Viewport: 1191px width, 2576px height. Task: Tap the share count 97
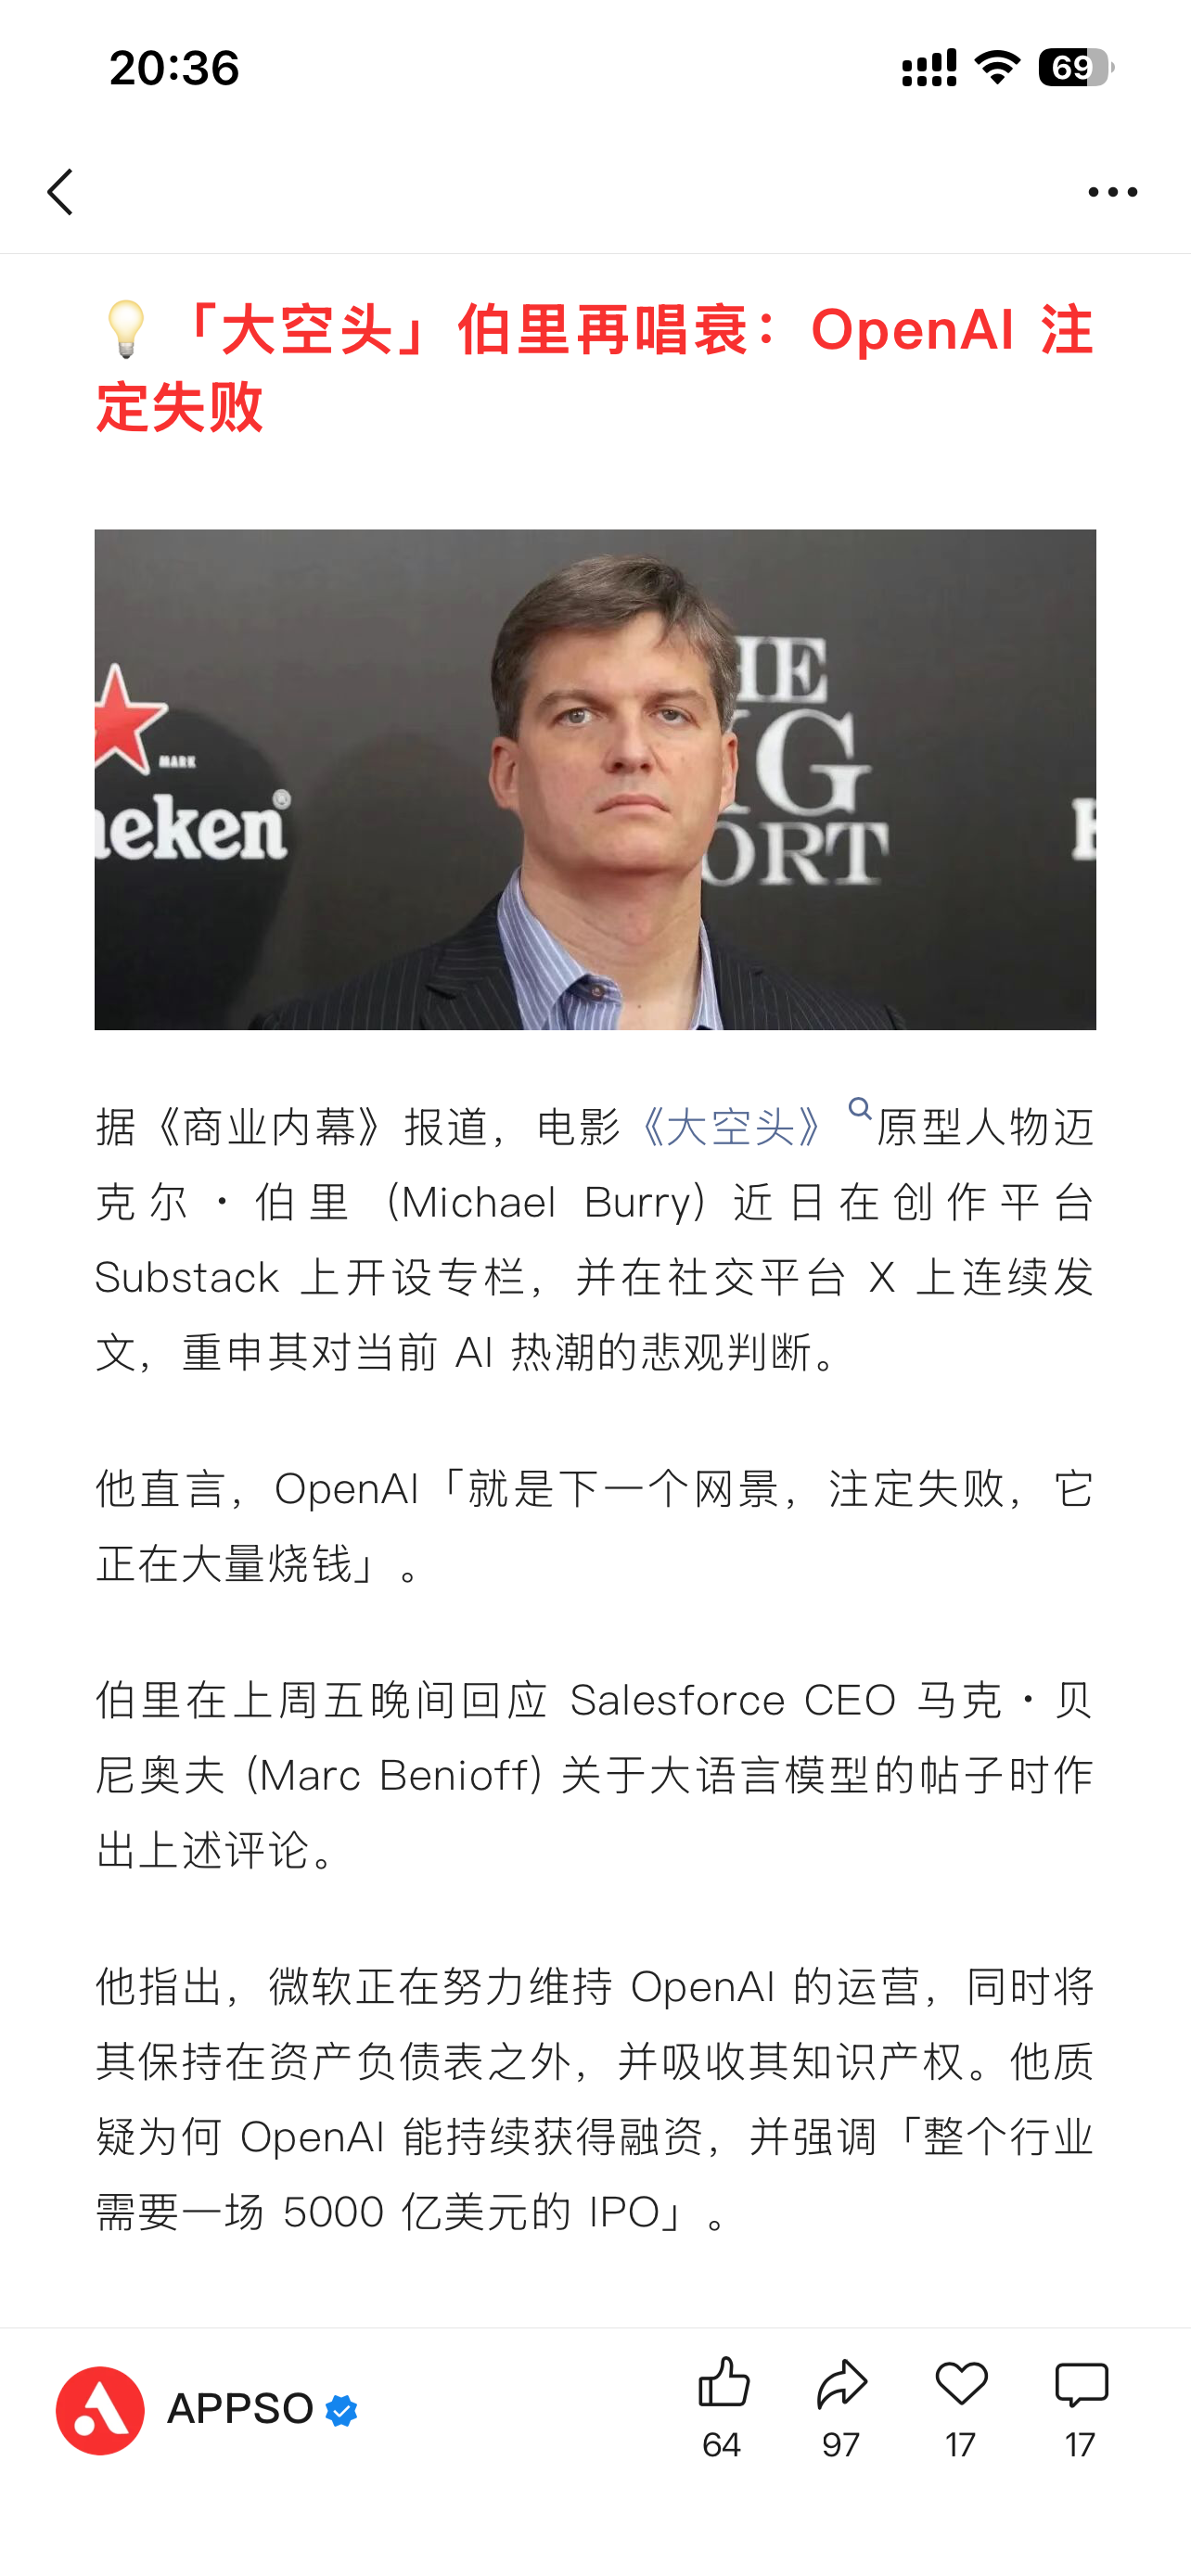click(x=841, y=2445)
